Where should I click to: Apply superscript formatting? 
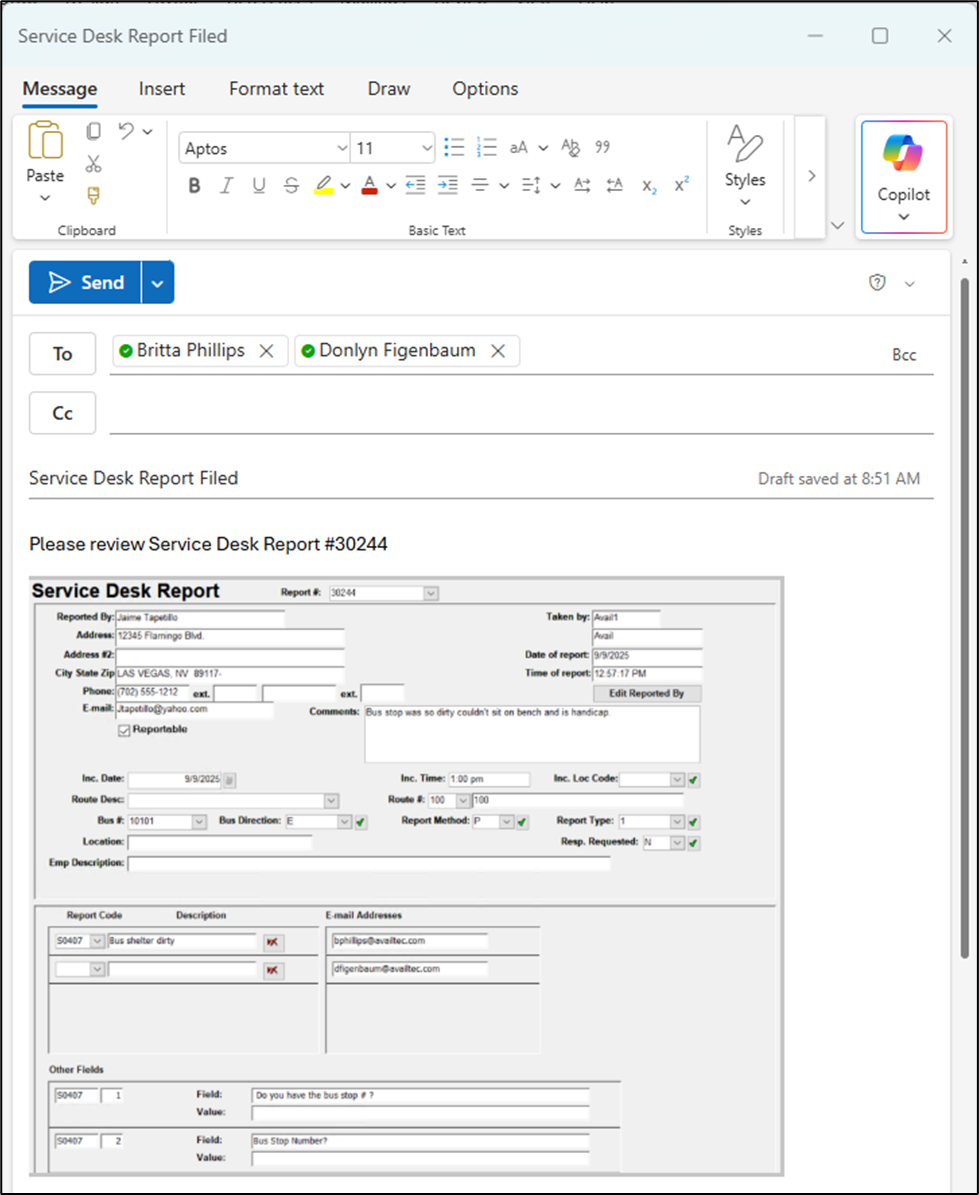682,185
